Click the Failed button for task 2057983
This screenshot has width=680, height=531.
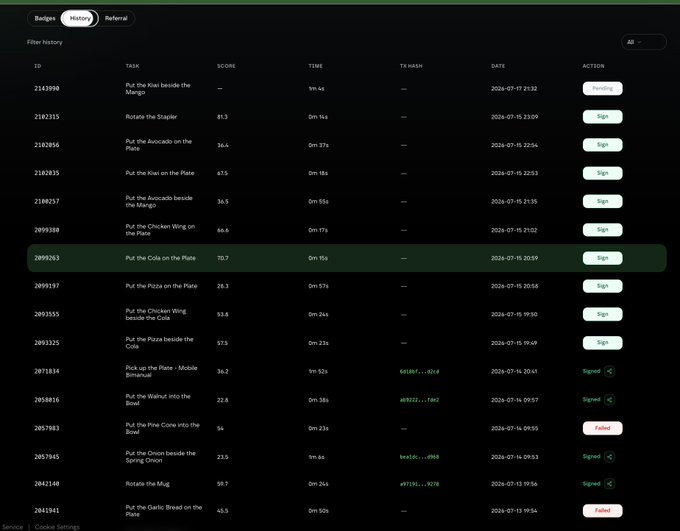602,428
